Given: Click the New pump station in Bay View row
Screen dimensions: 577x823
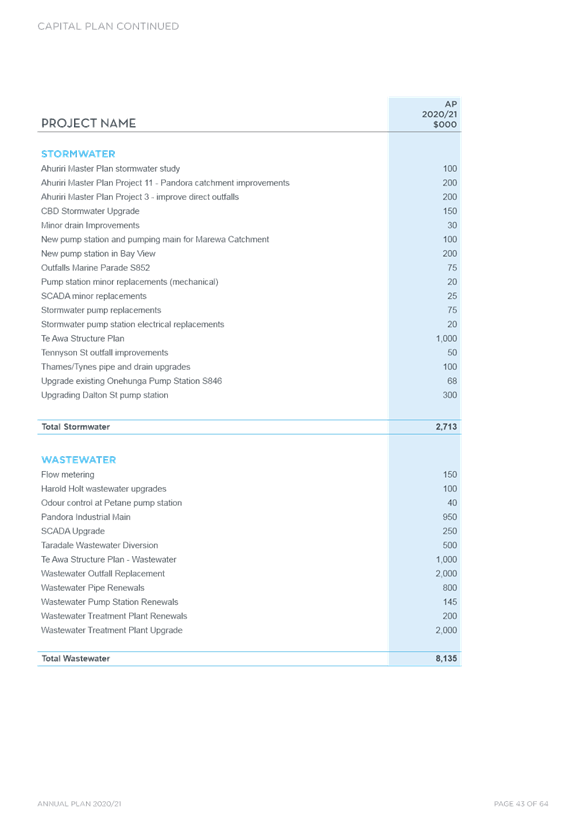Looking at the screenshot, I should [249, 254].
